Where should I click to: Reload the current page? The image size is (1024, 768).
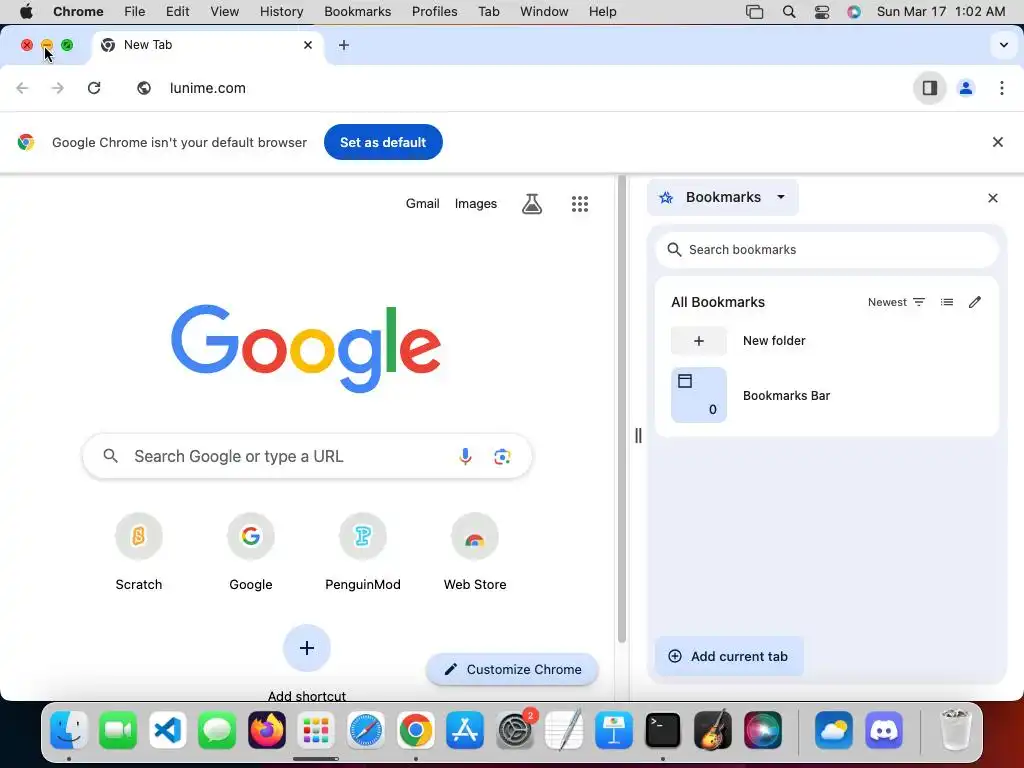[x=94, y=88]
